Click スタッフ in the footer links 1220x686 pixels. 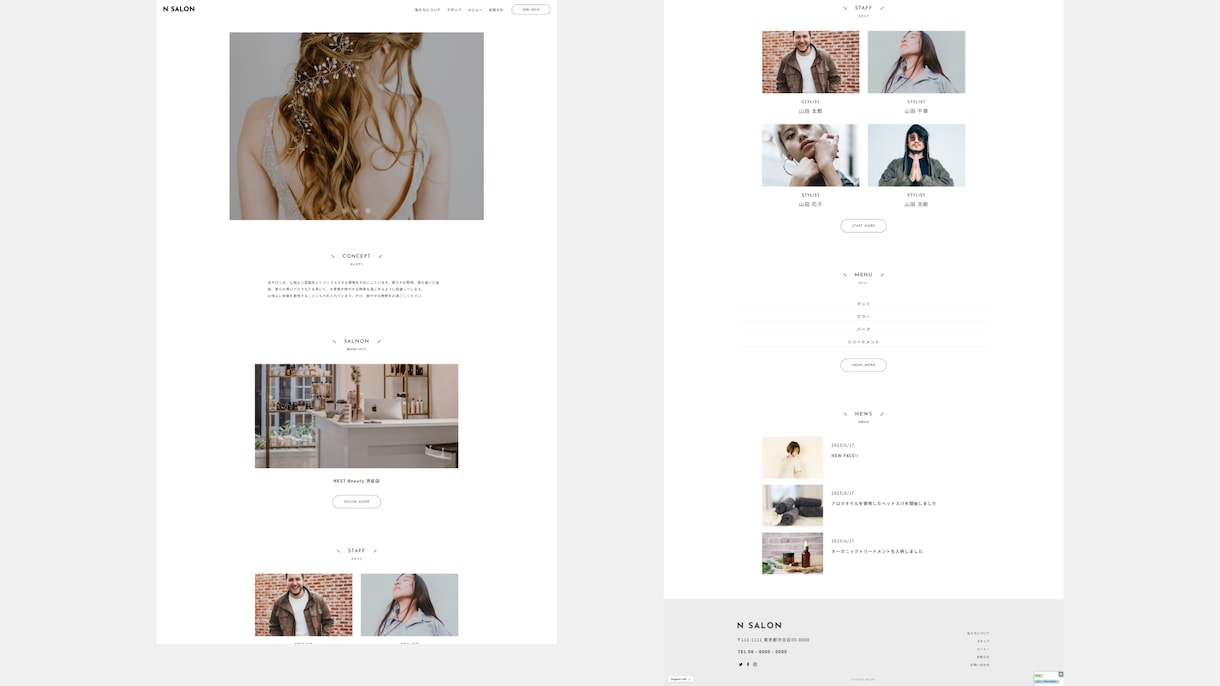[x=983, y=641]
